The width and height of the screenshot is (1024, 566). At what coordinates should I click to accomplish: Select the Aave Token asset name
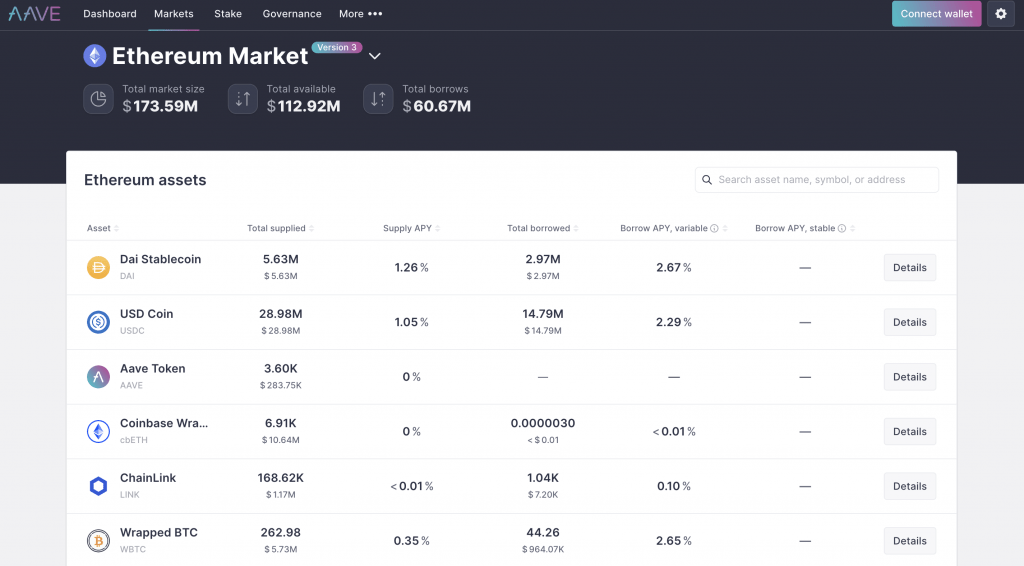pos(153,368)
